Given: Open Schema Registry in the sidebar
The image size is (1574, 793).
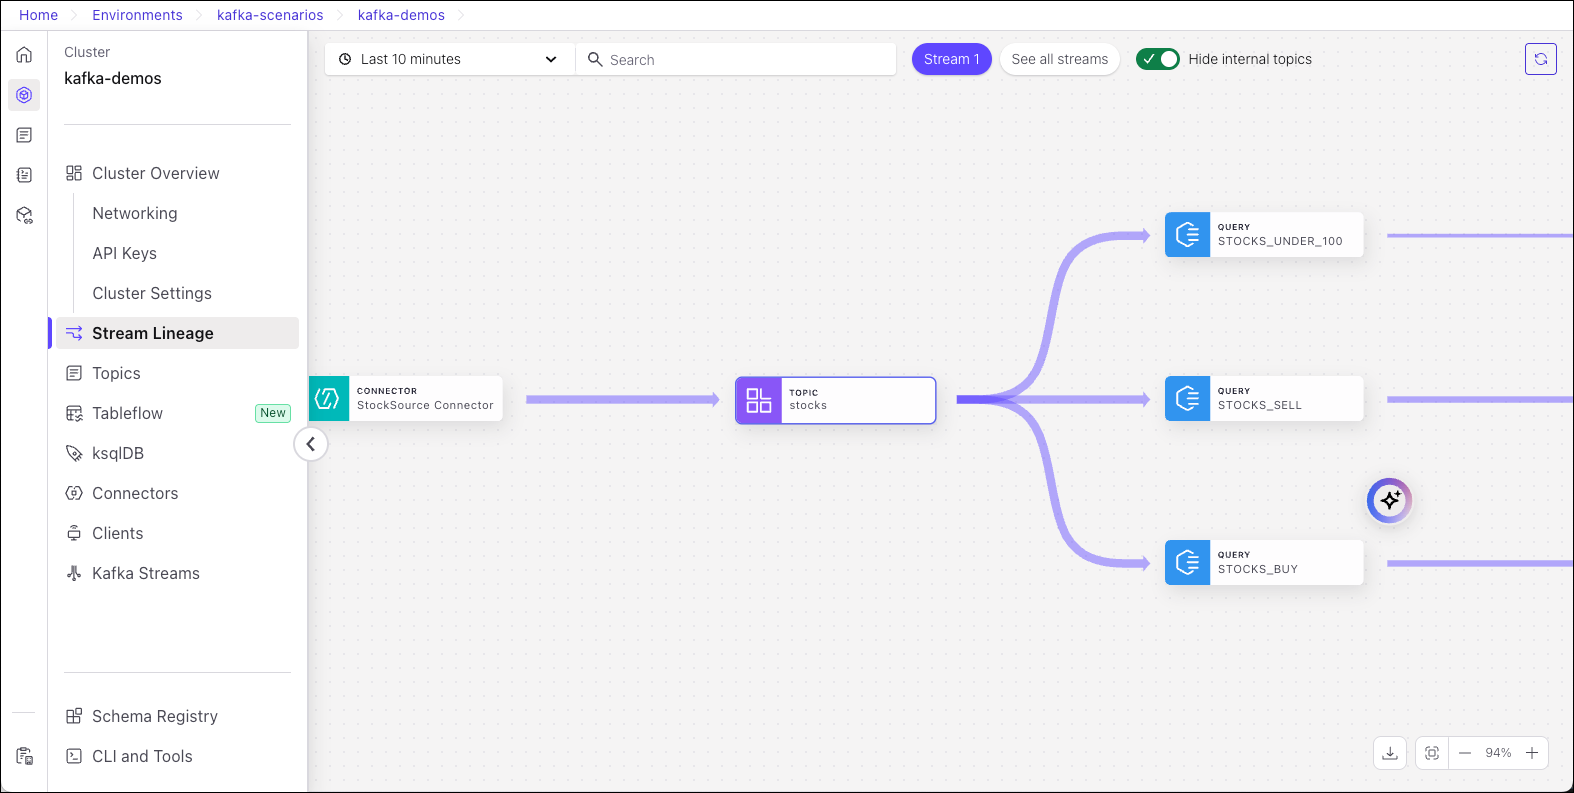Looking at the screenshot, I should click(154, 716).
